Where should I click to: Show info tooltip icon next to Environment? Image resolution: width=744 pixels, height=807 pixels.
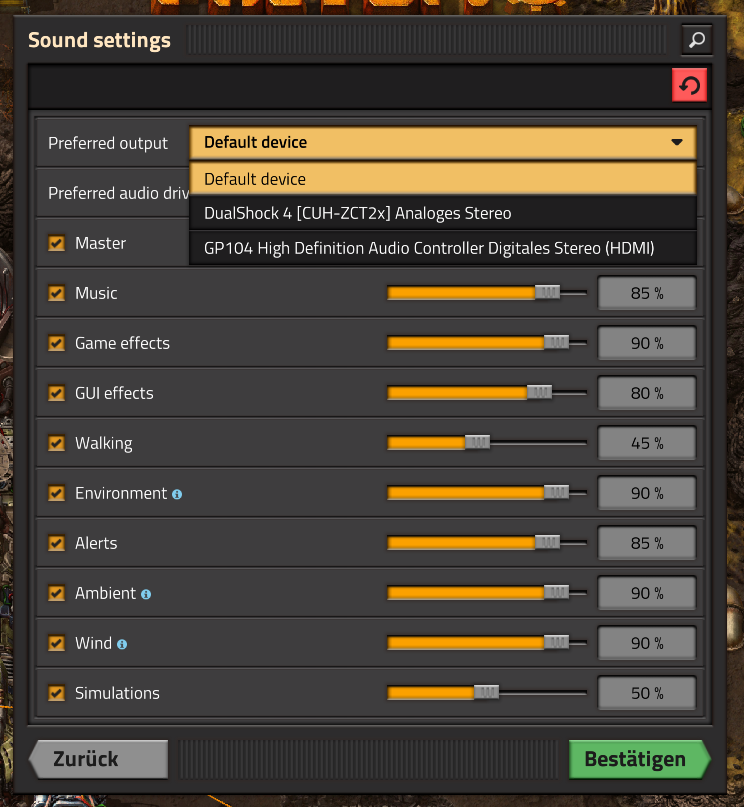click(177, 494)
